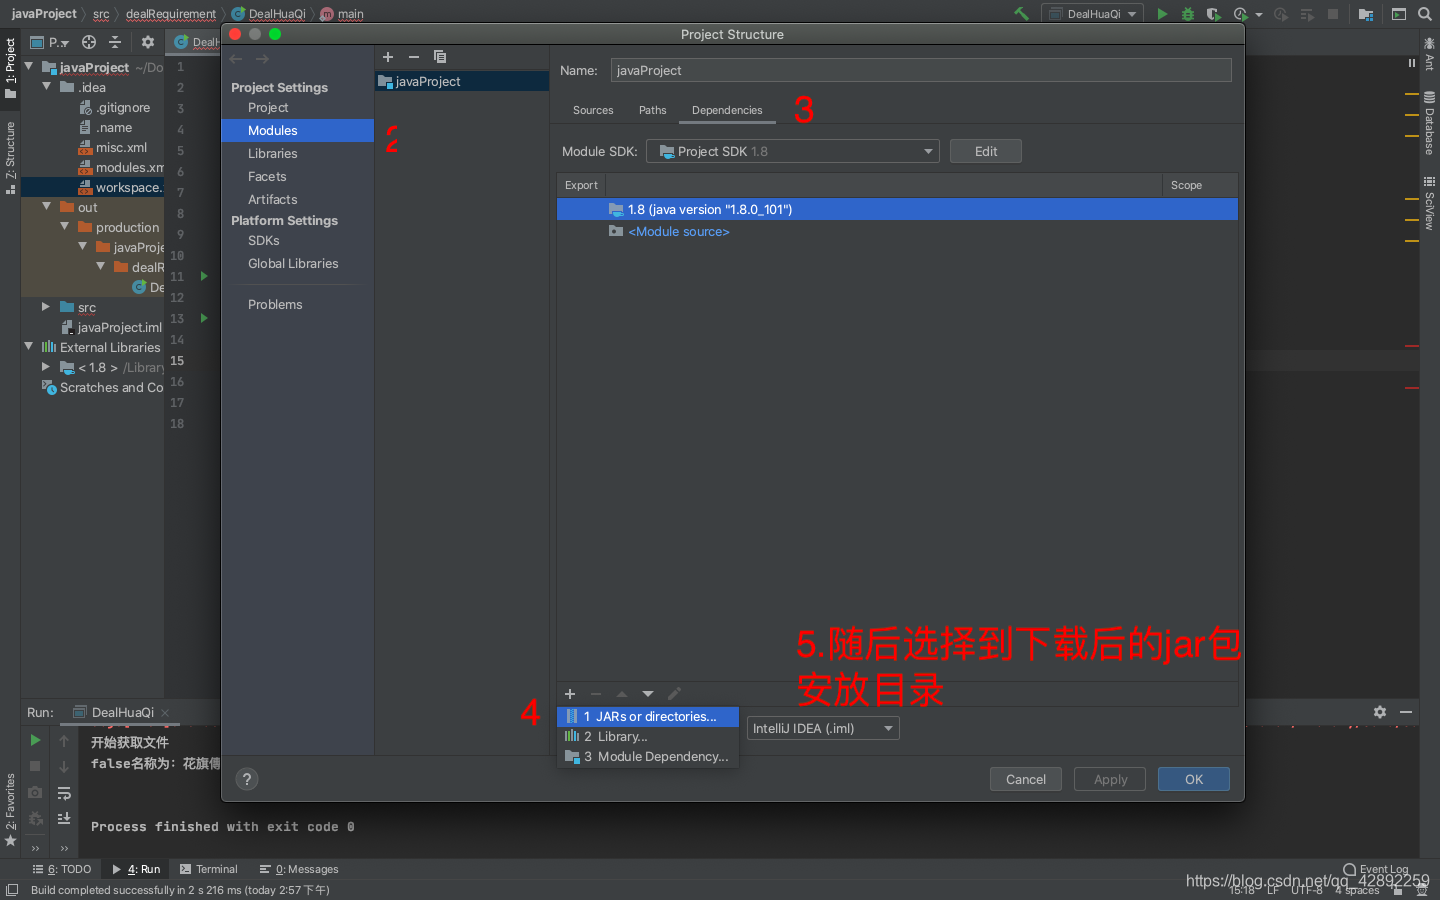Collapse the .idea folder node
Screen dimensions: 1440x900
[46, 87]
